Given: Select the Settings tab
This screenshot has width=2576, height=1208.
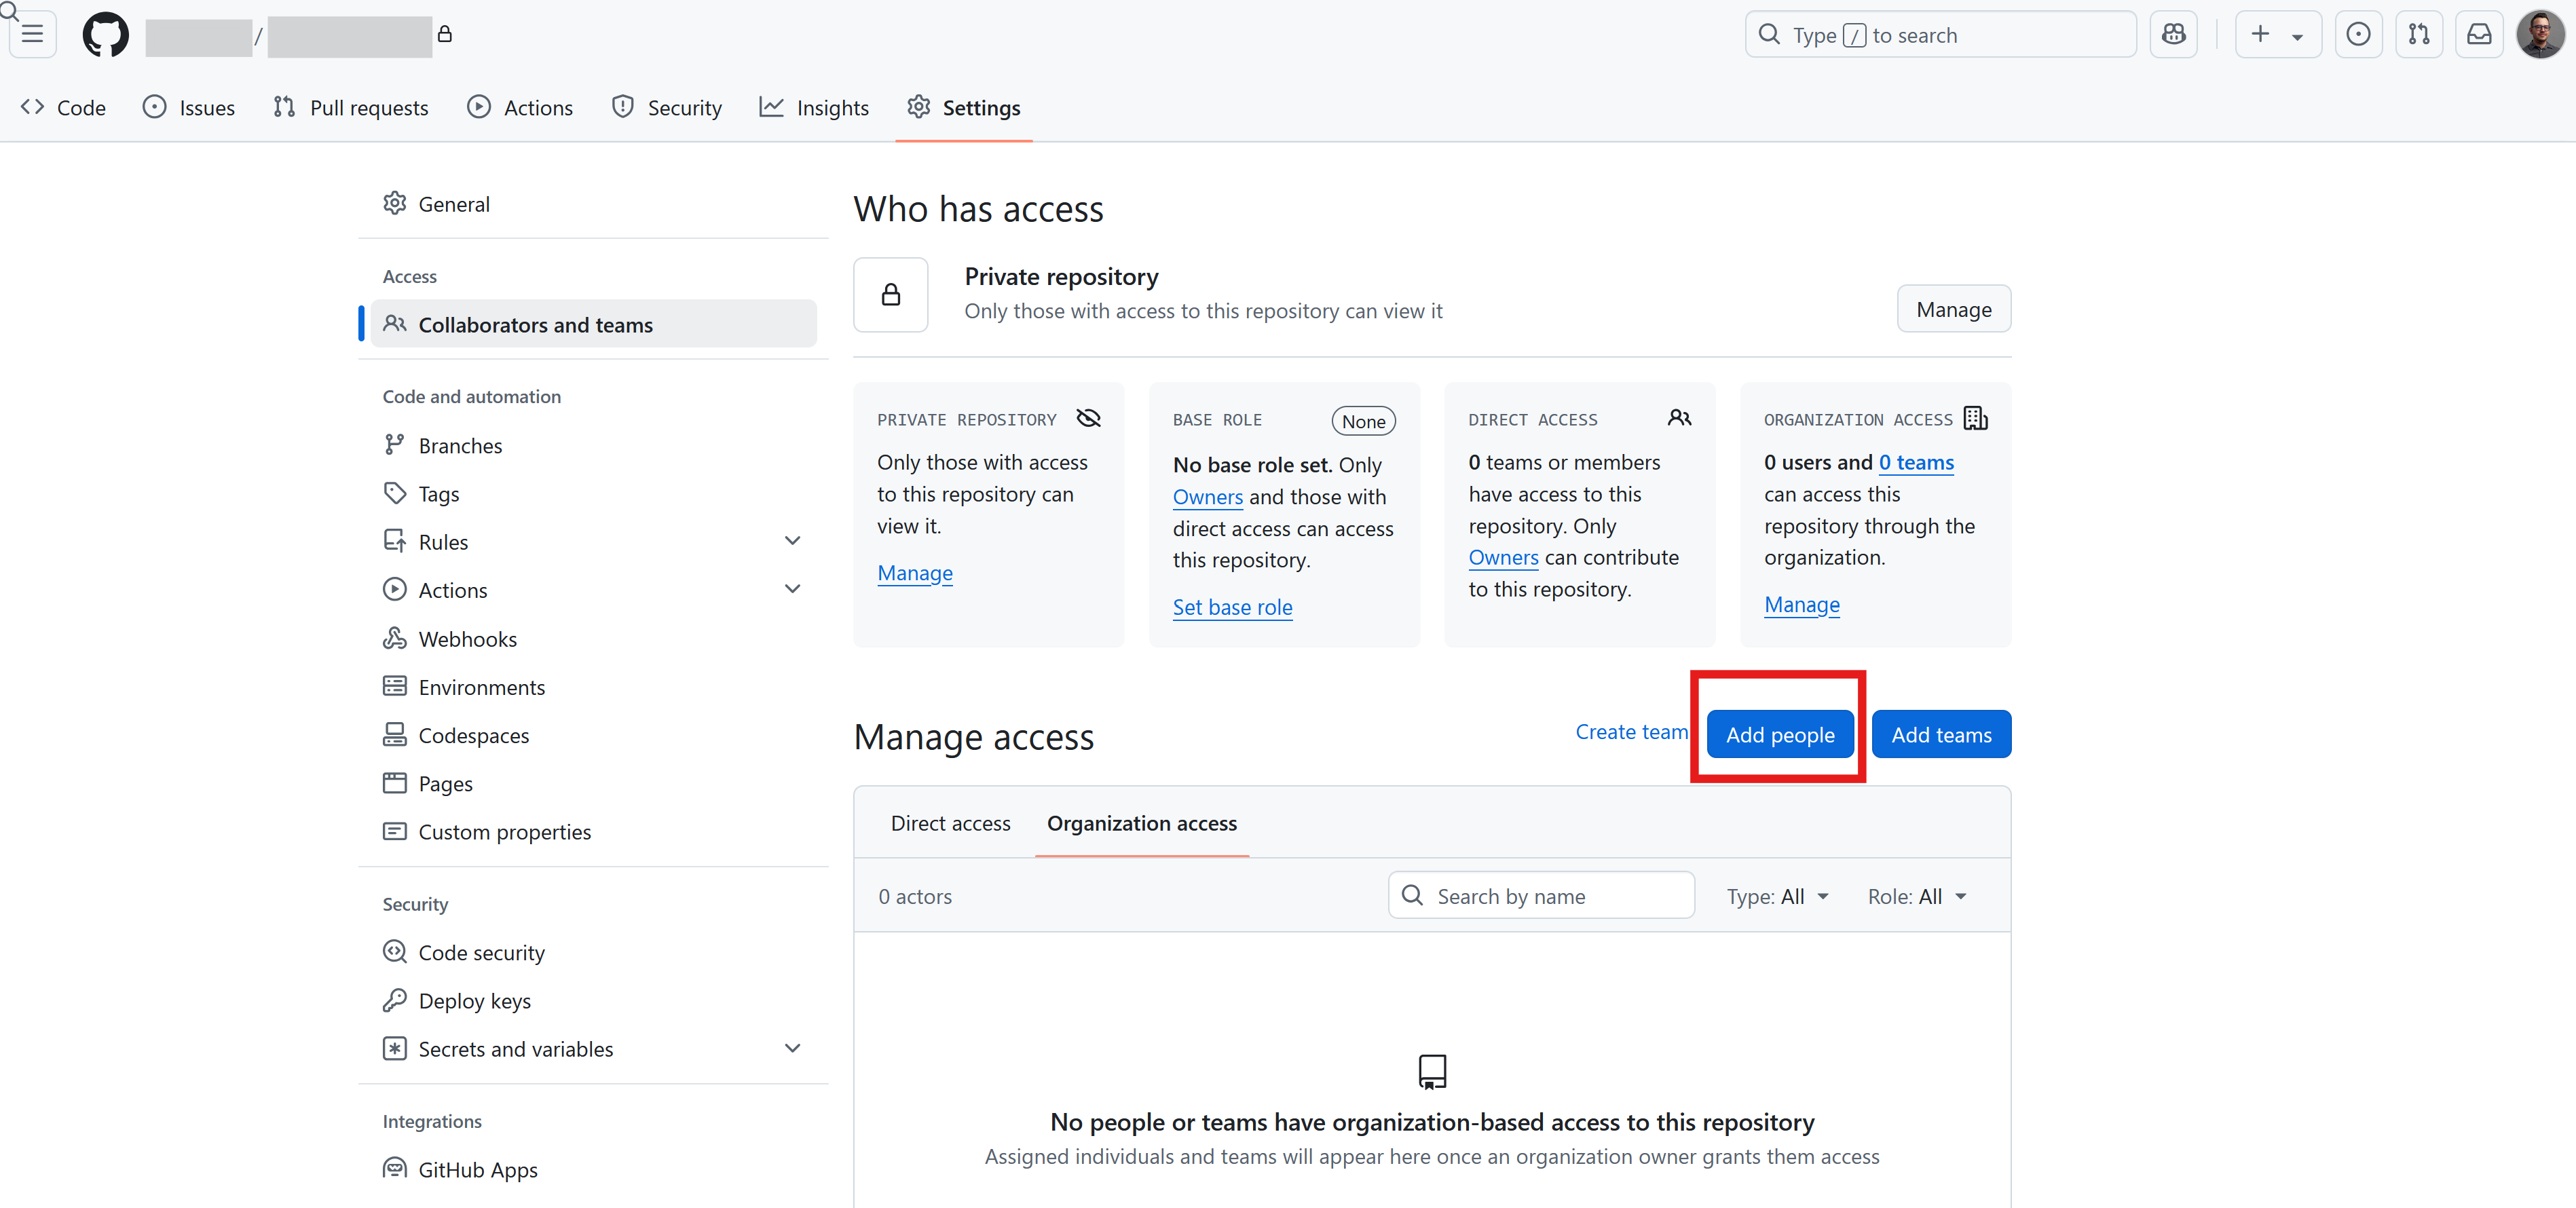Looking at the screenshot, I should click(x=964, y=107).
